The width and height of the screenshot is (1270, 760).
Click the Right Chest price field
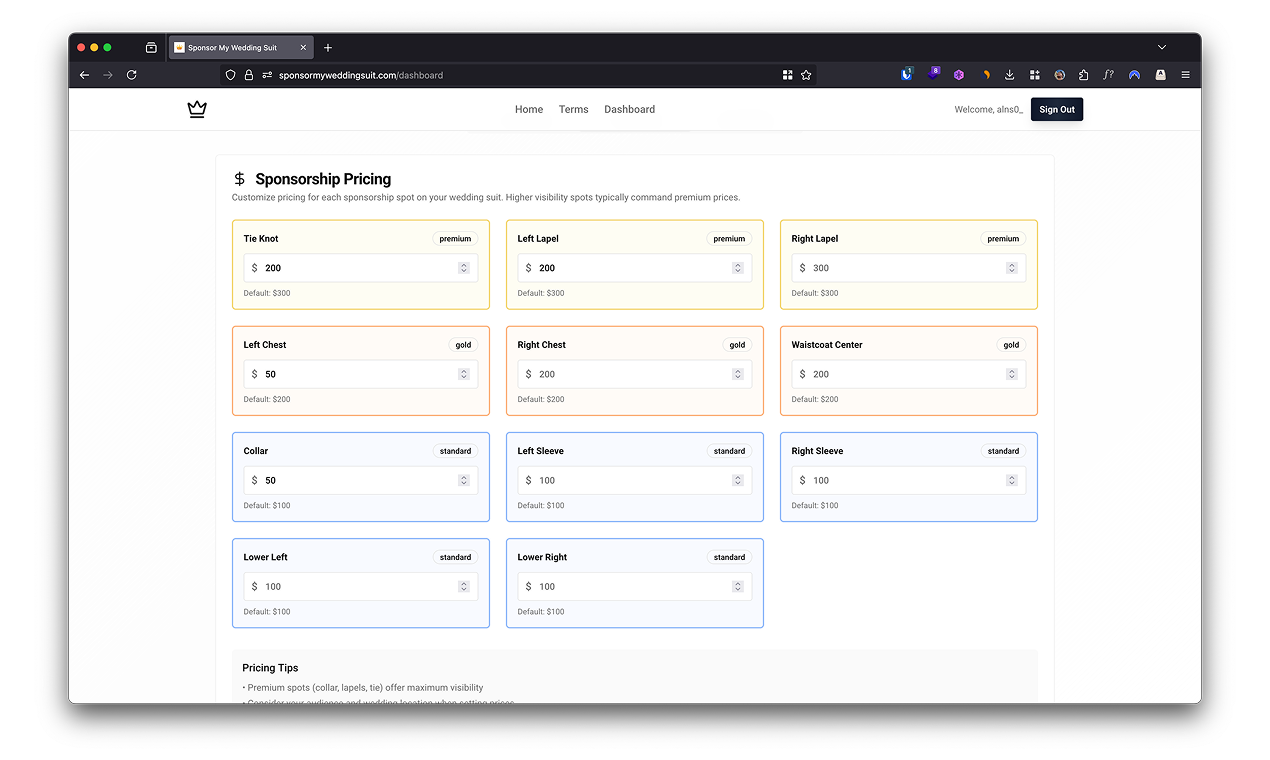(635, 374)
